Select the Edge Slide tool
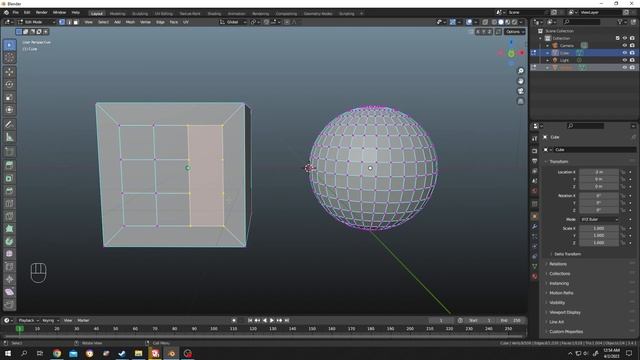 click(x=9, y=267)
